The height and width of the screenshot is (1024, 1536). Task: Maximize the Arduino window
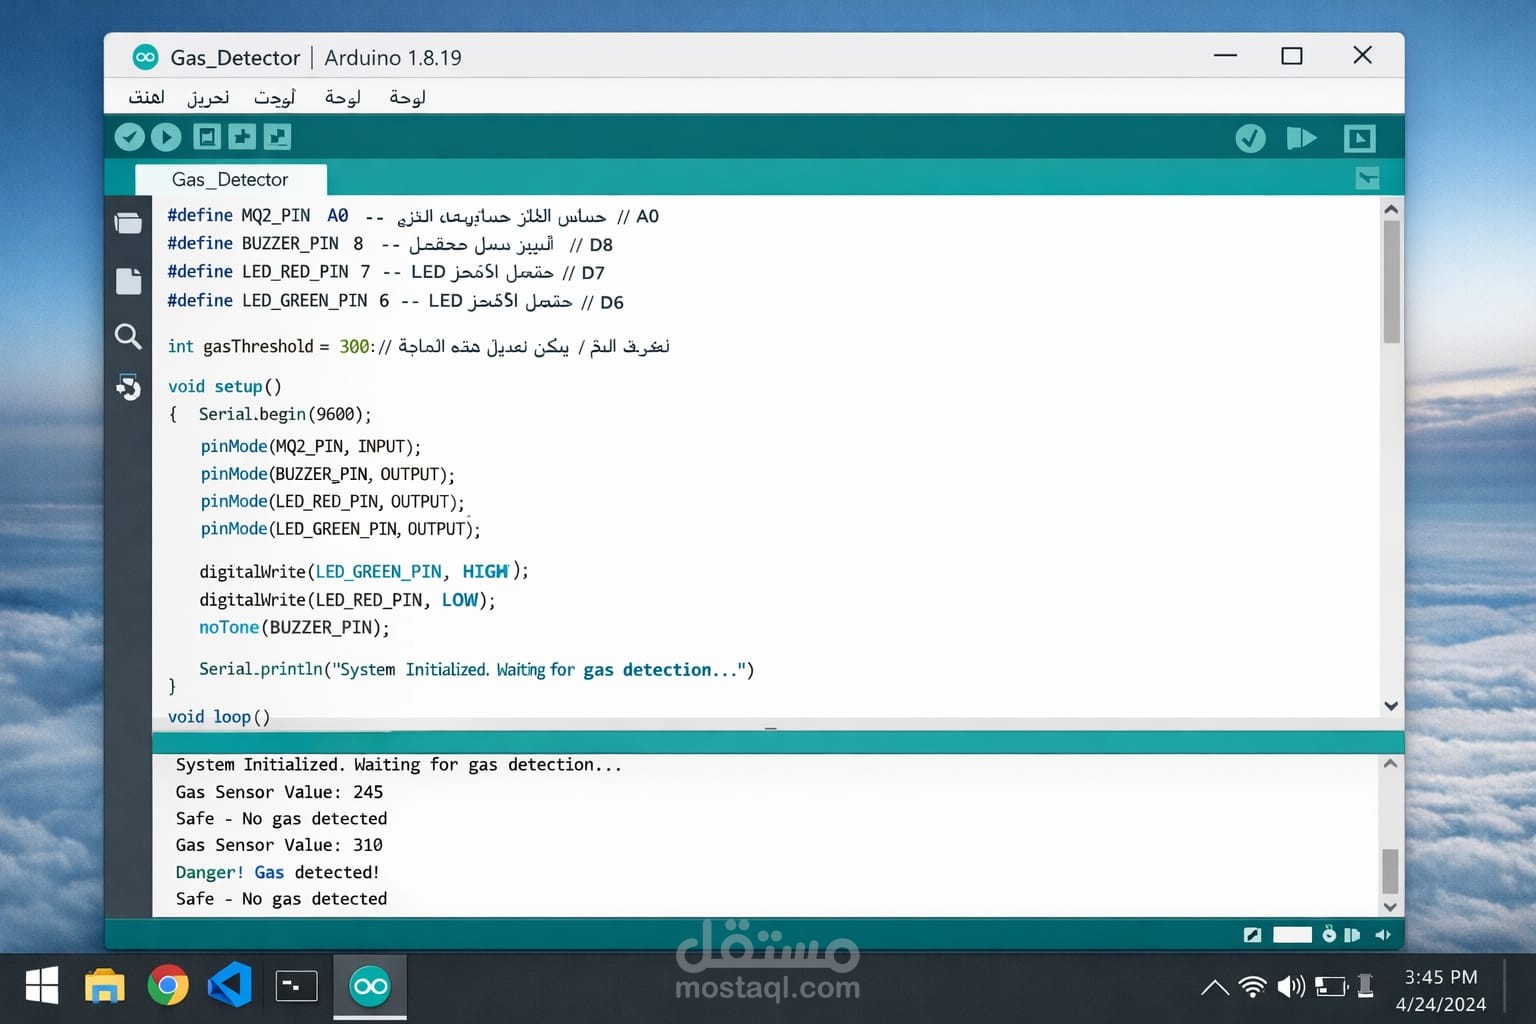click(x=1292, y=56)
